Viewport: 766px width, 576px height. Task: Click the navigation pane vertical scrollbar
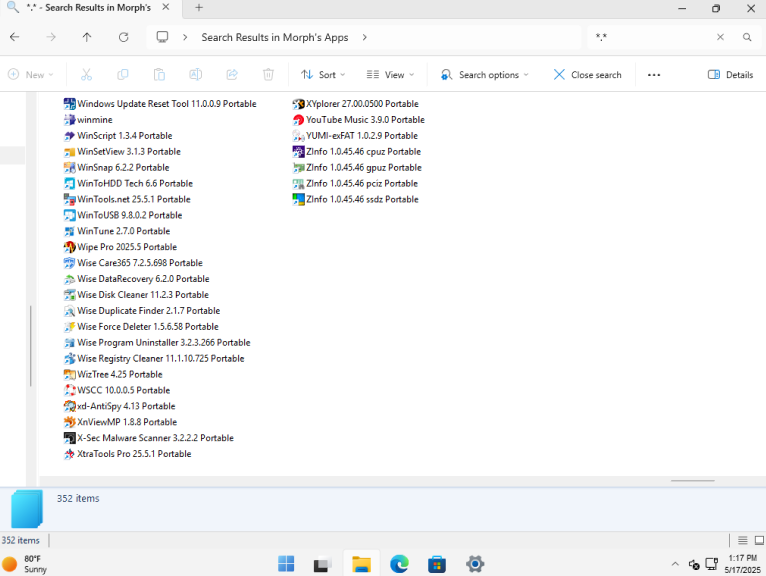click(x=31, y=345)
